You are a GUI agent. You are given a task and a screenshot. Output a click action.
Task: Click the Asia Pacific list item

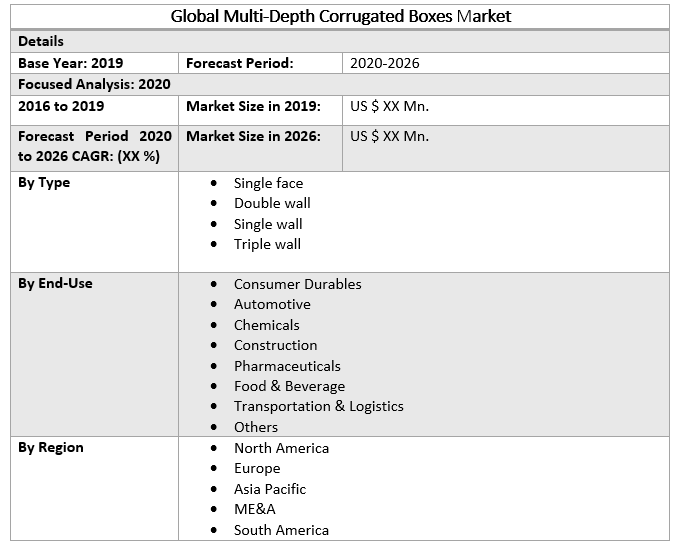pos(270,489)
